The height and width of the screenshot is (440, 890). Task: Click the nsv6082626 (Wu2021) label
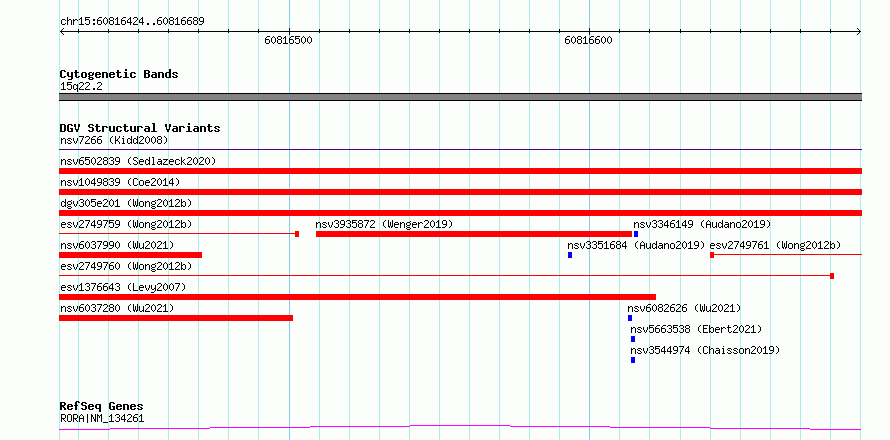(x=684, y=308)
